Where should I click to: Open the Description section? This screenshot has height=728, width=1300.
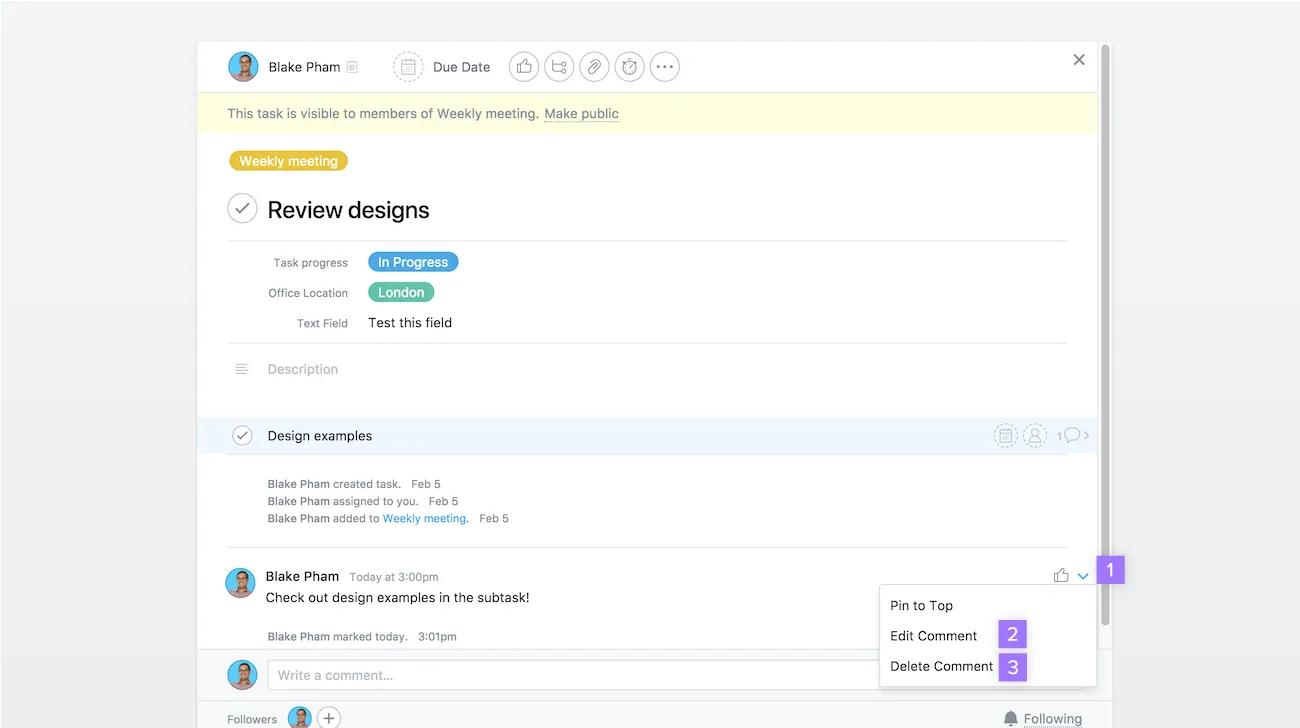tap(302, 368)
